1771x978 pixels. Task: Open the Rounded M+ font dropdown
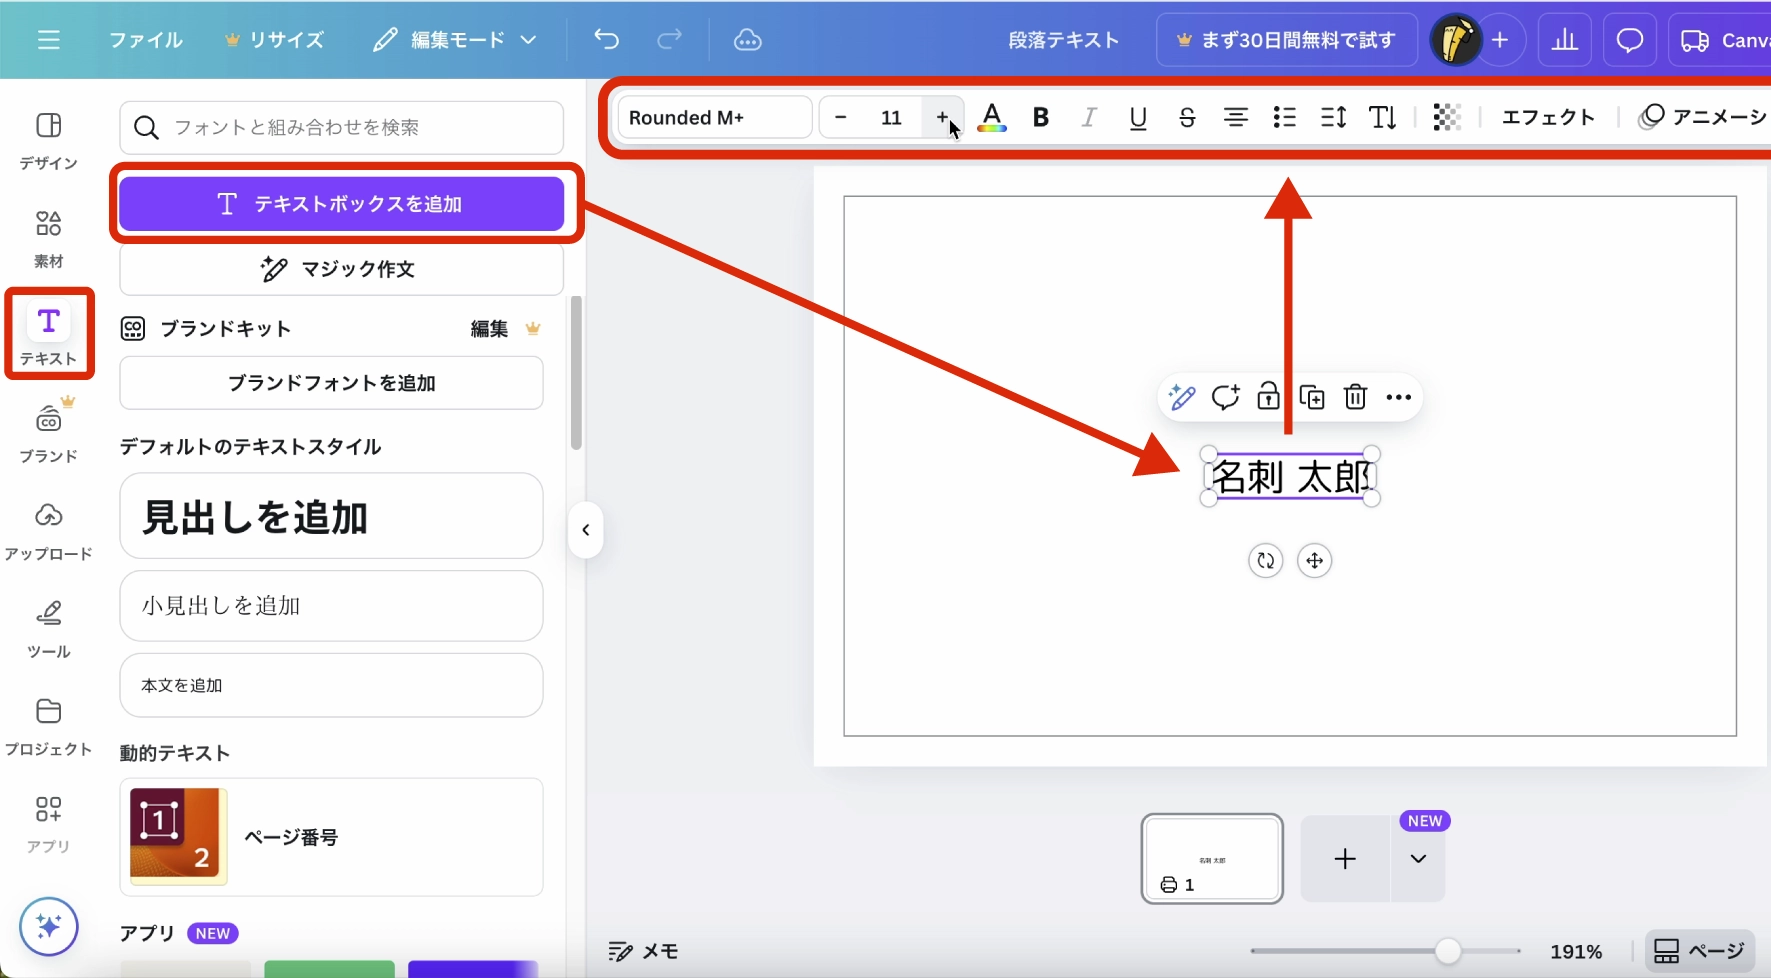coord(714,118)
